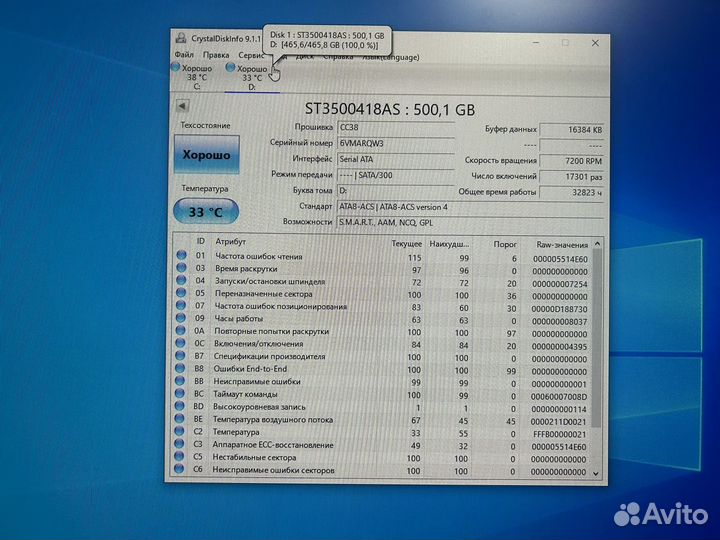Click the Порог column header
The image size is (720, 540).
(x=505, y=244)
